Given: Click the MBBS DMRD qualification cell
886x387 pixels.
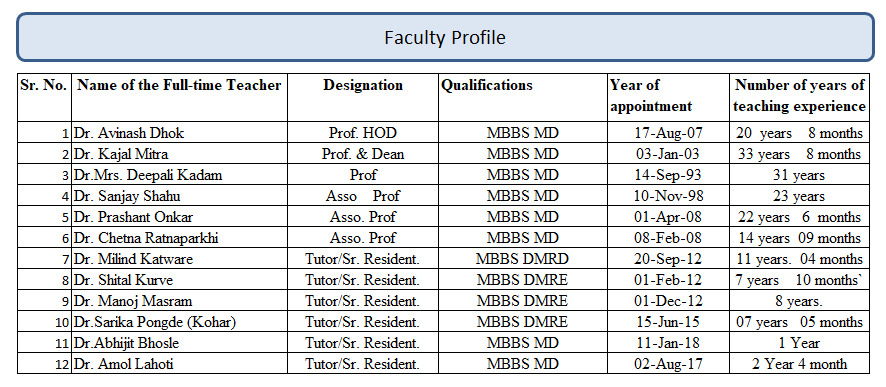Looking at the screenshot, I should 523,259.
